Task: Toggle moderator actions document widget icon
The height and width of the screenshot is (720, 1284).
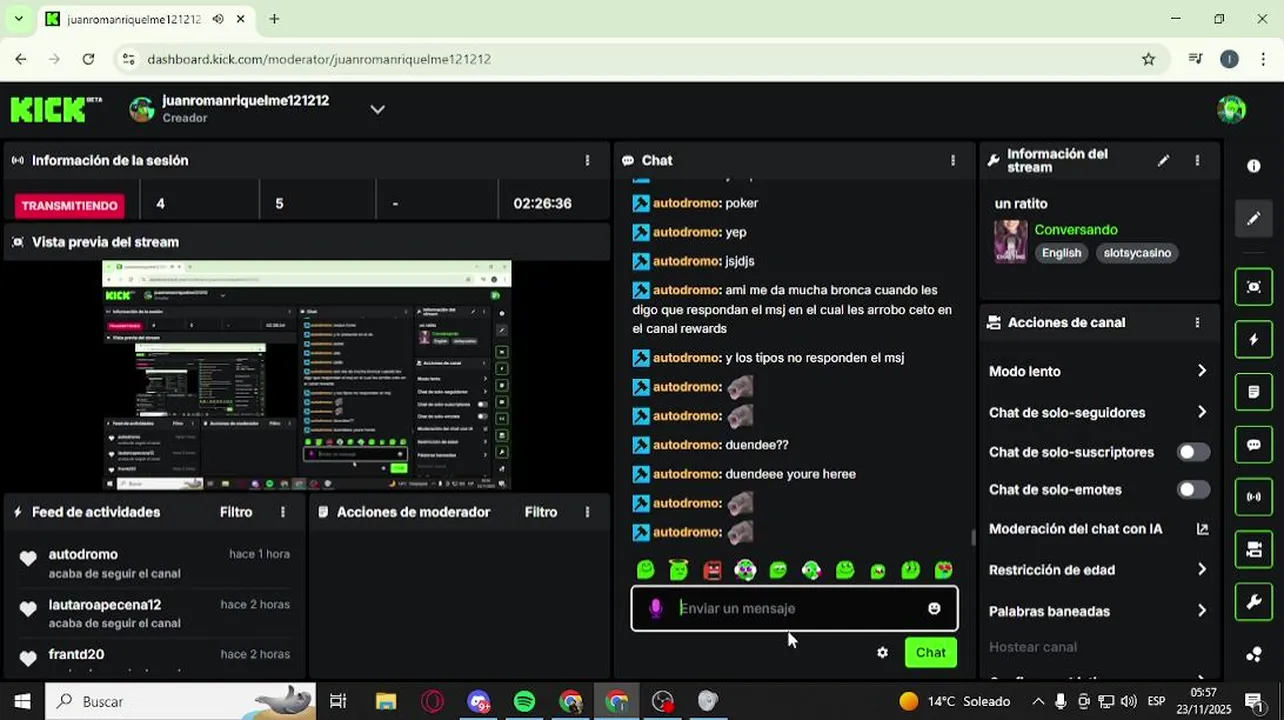Action: point(1254,392)
